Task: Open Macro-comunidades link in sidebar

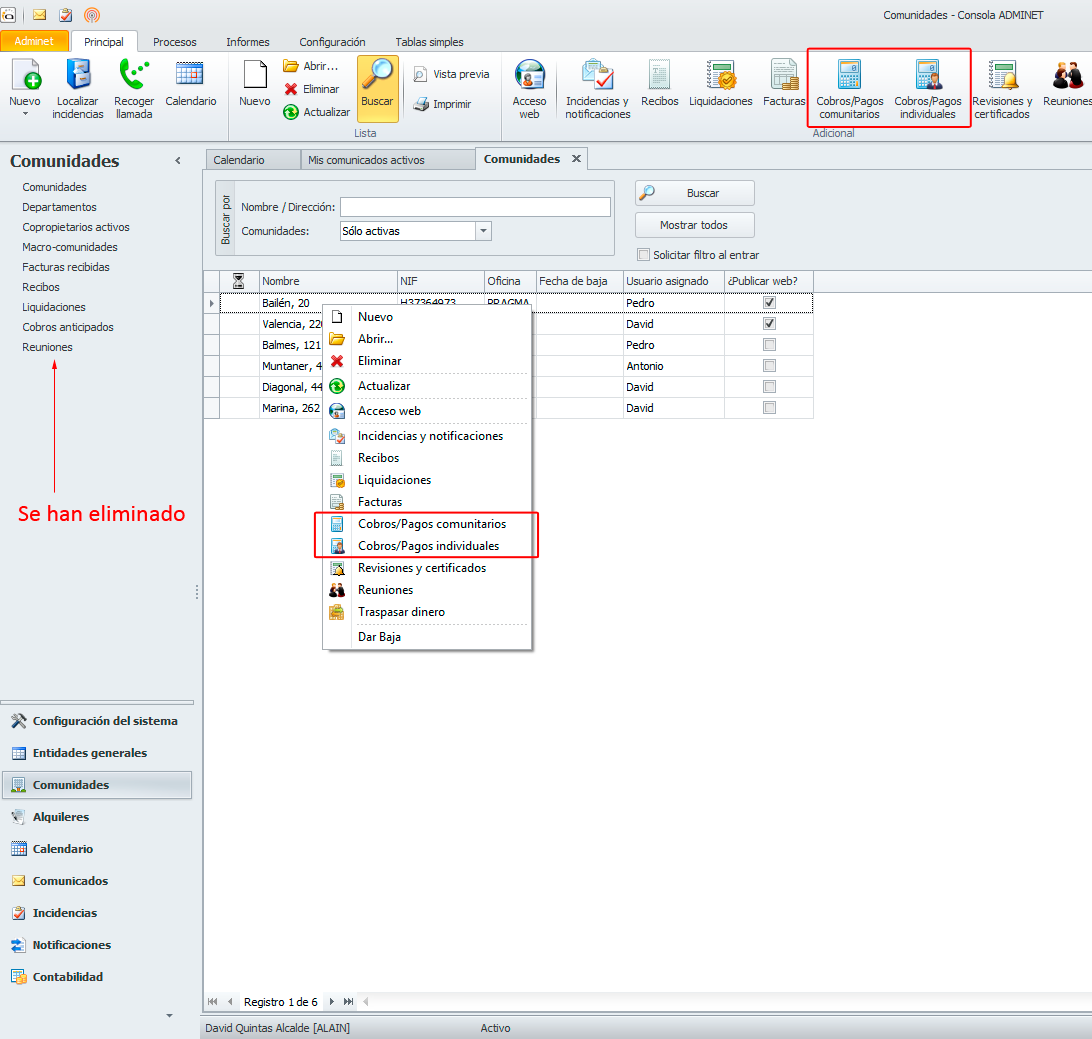Action: (70, 247)
